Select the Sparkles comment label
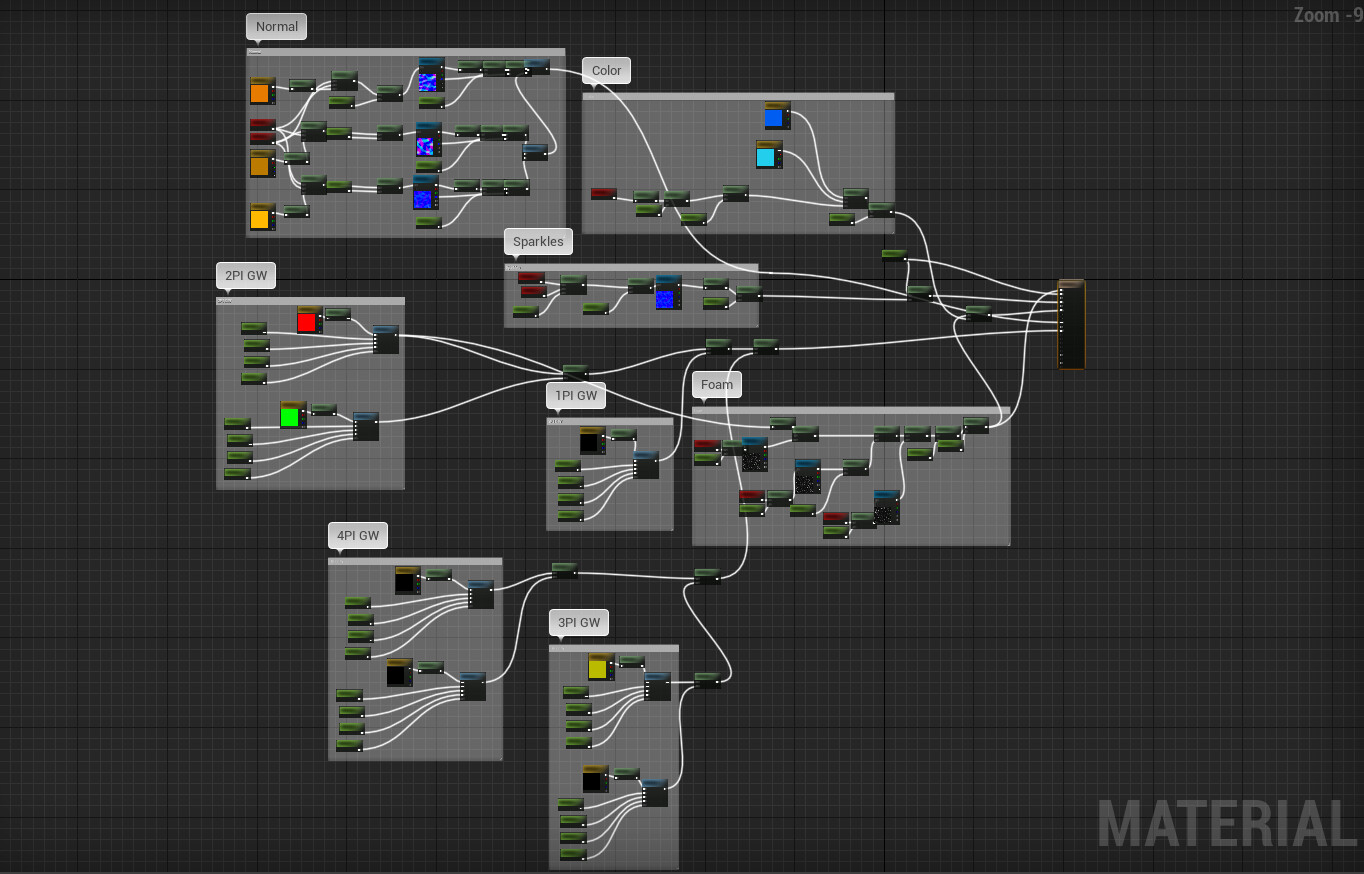Image resolution: width=1364 pixels, height=874 pixels. pyautogui.click(x=538, y=241)
